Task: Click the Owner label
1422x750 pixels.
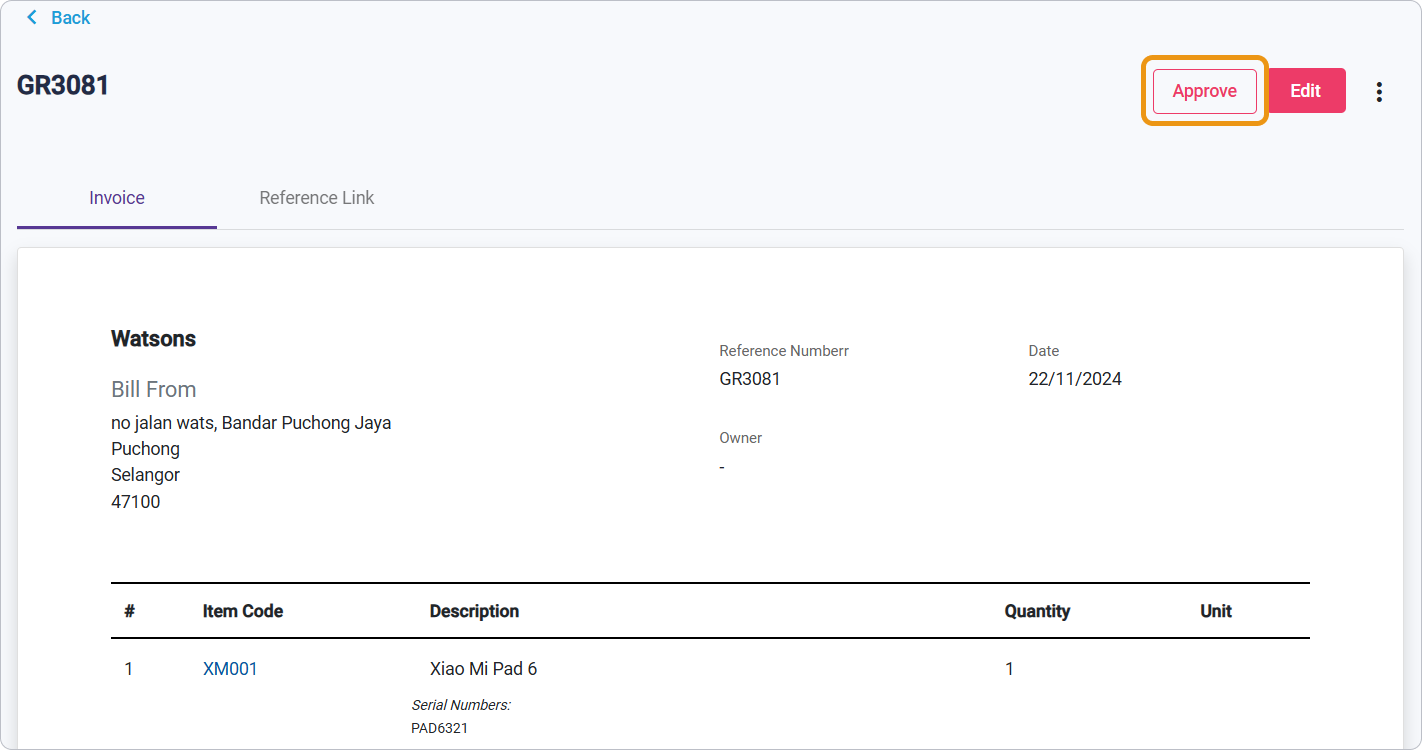Action: point(741,438)
